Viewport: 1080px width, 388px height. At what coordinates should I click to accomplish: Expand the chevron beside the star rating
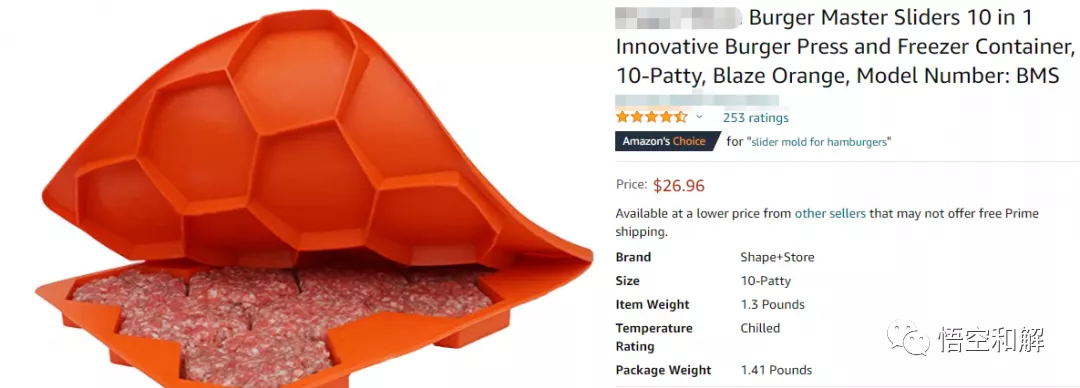coord(699,117)
